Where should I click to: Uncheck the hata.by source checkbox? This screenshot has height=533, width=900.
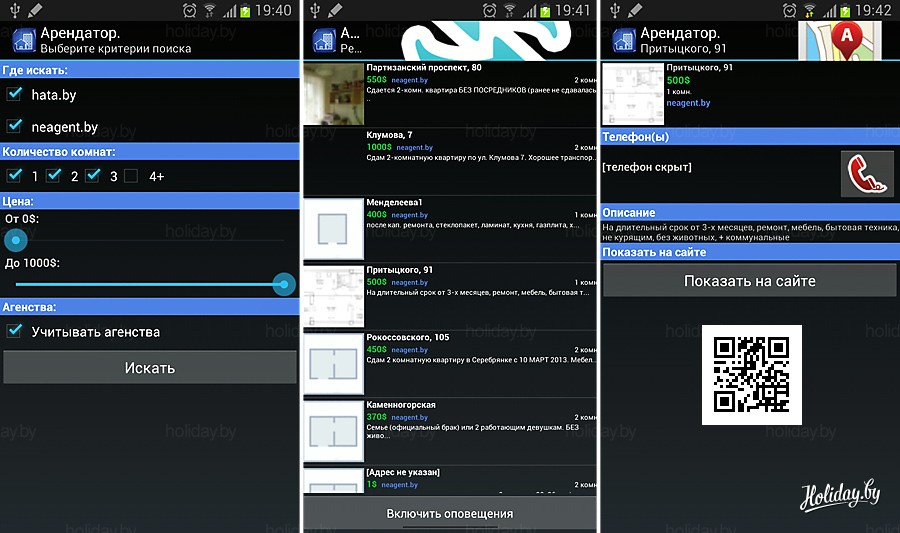(15, 95)
